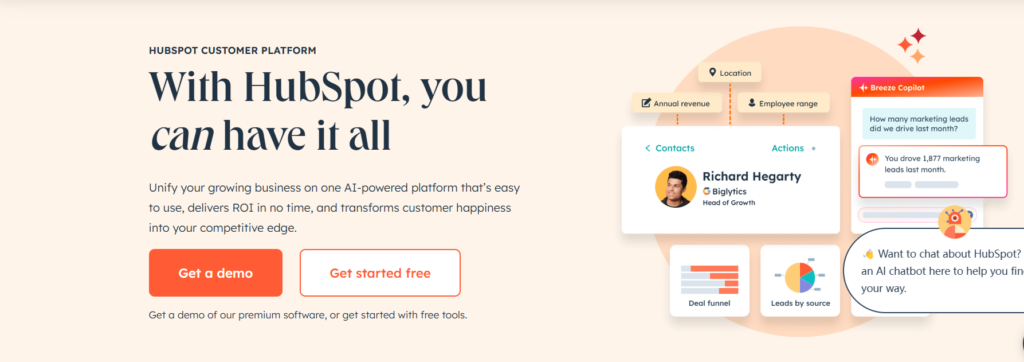The height and width of the screenshot is (362, 1024).
Task: Open the Leads by source pie chart
Action: 800,280
